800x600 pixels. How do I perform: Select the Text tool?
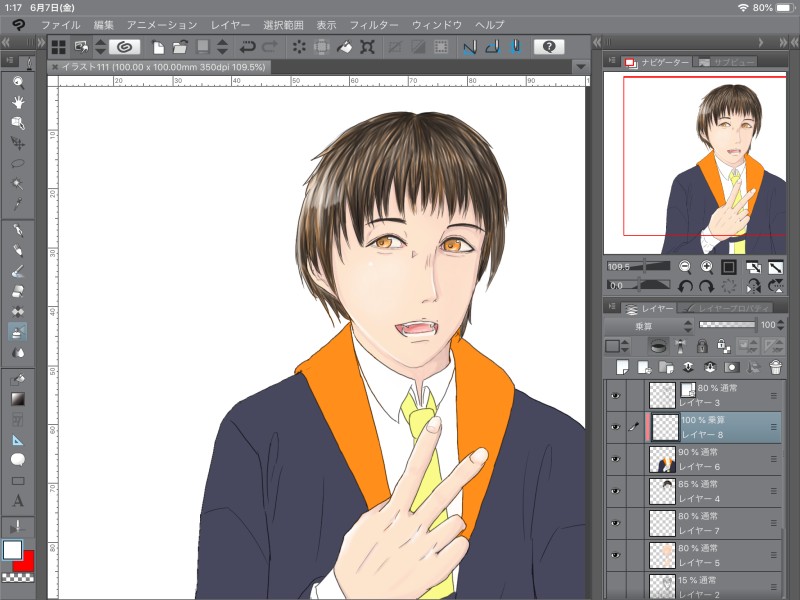[x=18, y=501]
